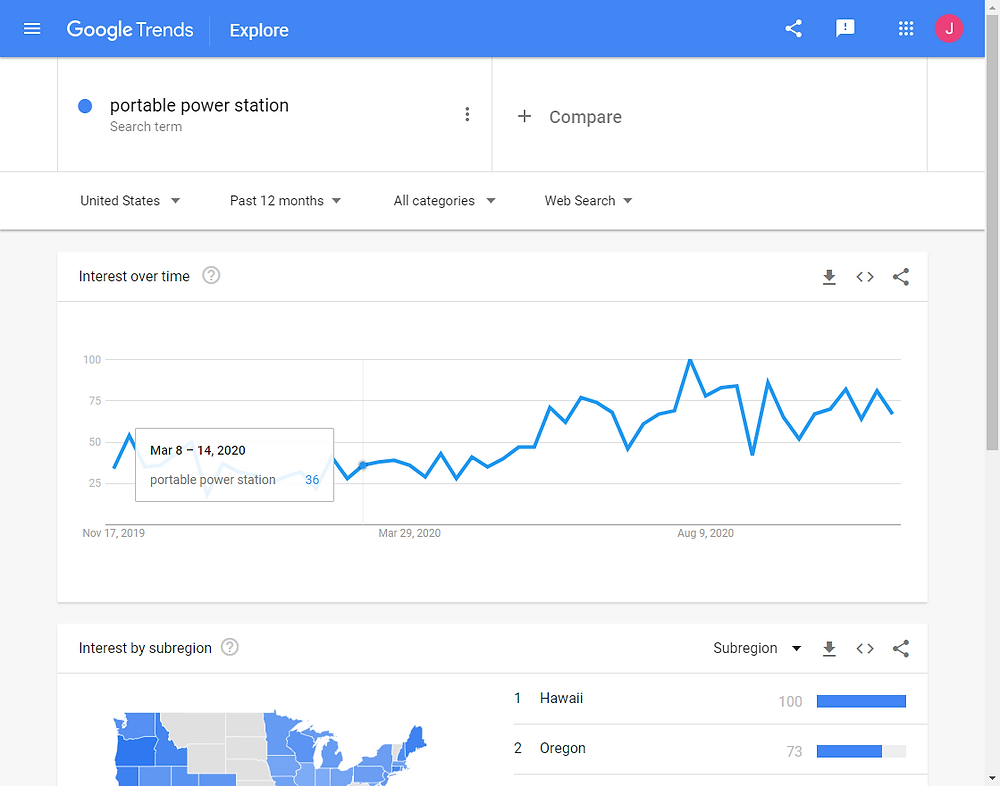Click the Nov 17, 2019 axis label

coord(114,533)
